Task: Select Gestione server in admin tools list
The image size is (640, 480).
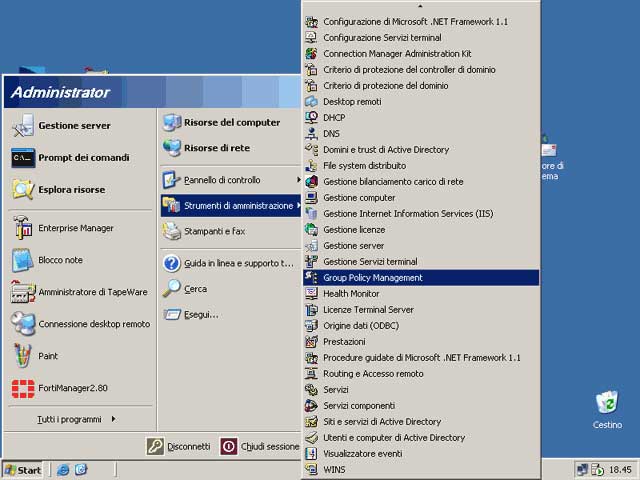Action: coord(421,245)
